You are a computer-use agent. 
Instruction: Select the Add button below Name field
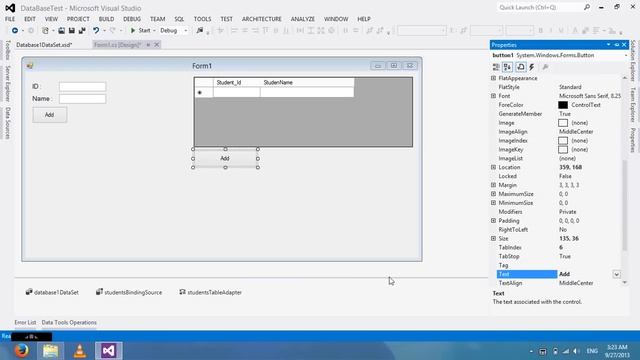tap(50, 115)
